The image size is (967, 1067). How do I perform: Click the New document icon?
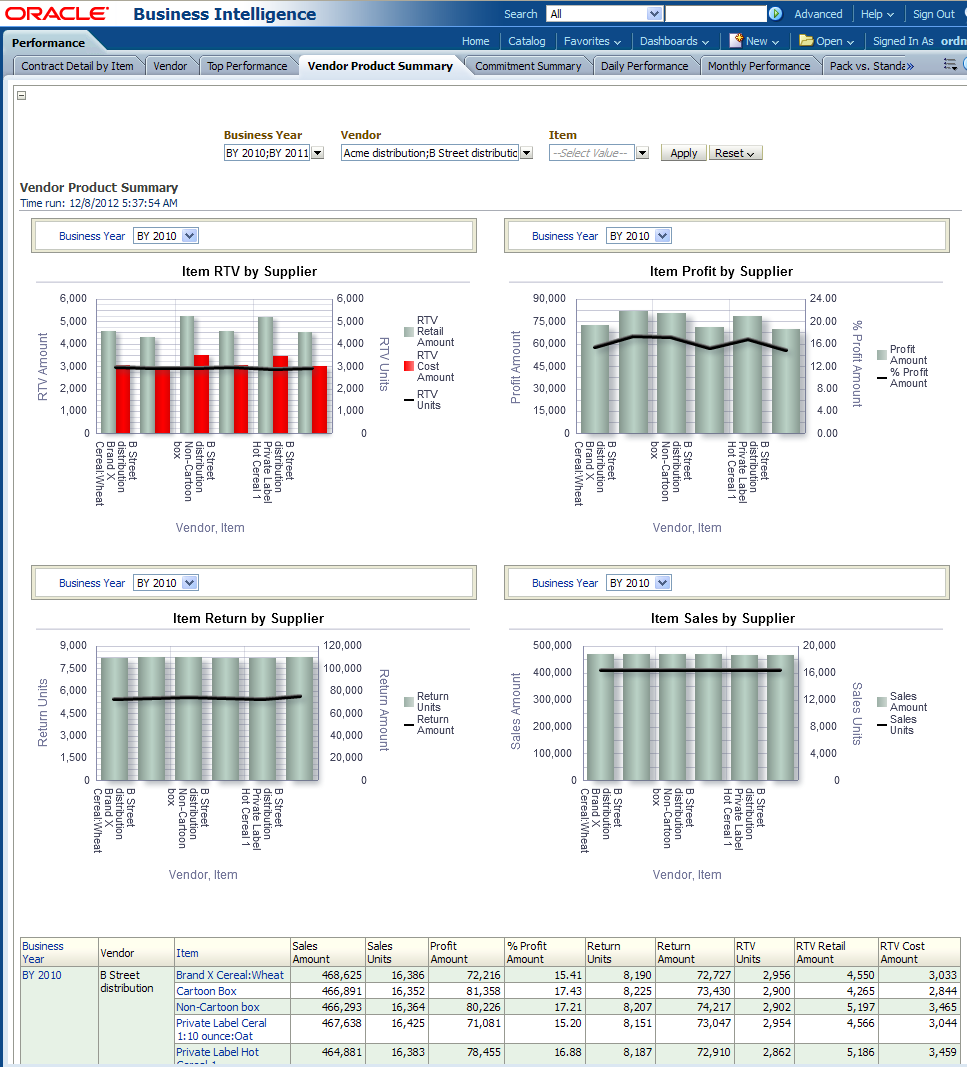(x=736, y=41)
